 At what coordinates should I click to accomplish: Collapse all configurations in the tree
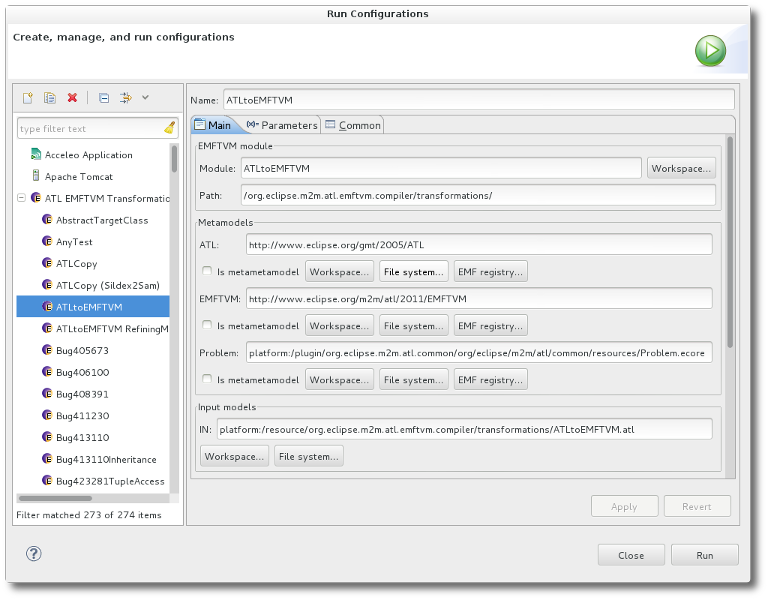click(104, 98)
